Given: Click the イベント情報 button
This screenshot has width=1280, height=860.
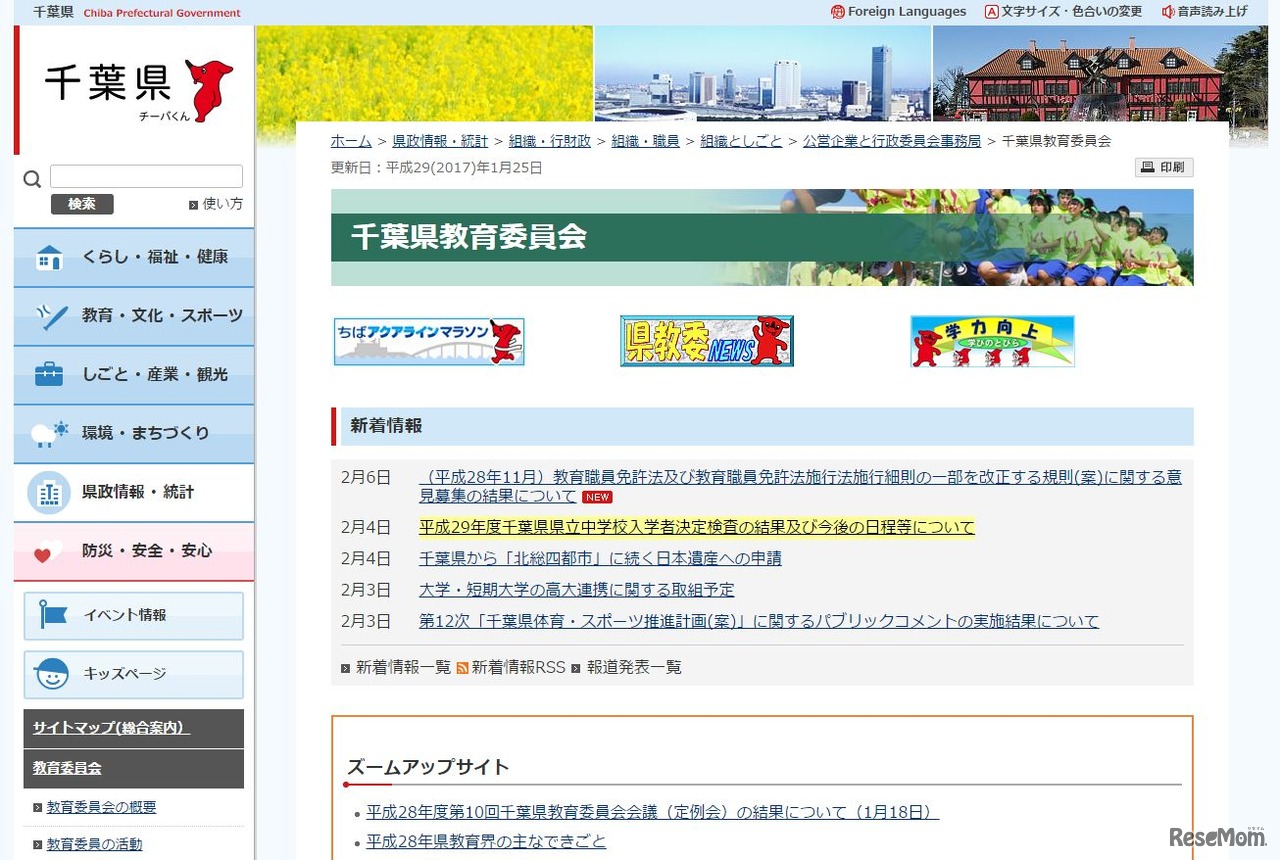Looking at the screenshot, I should point(134,616).
